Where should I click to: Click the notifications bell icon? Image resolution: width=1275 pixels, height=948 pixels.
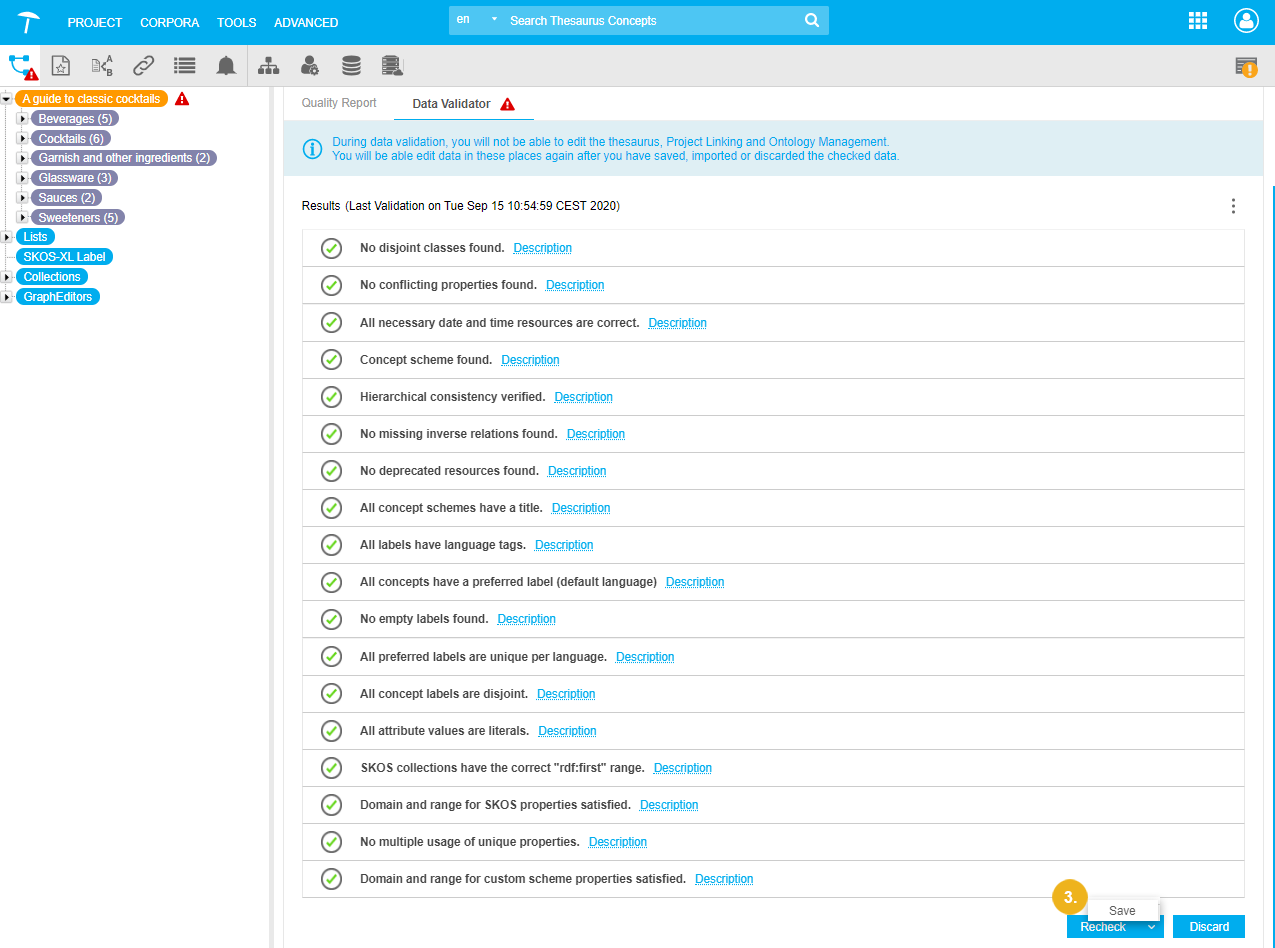point(227,66)
